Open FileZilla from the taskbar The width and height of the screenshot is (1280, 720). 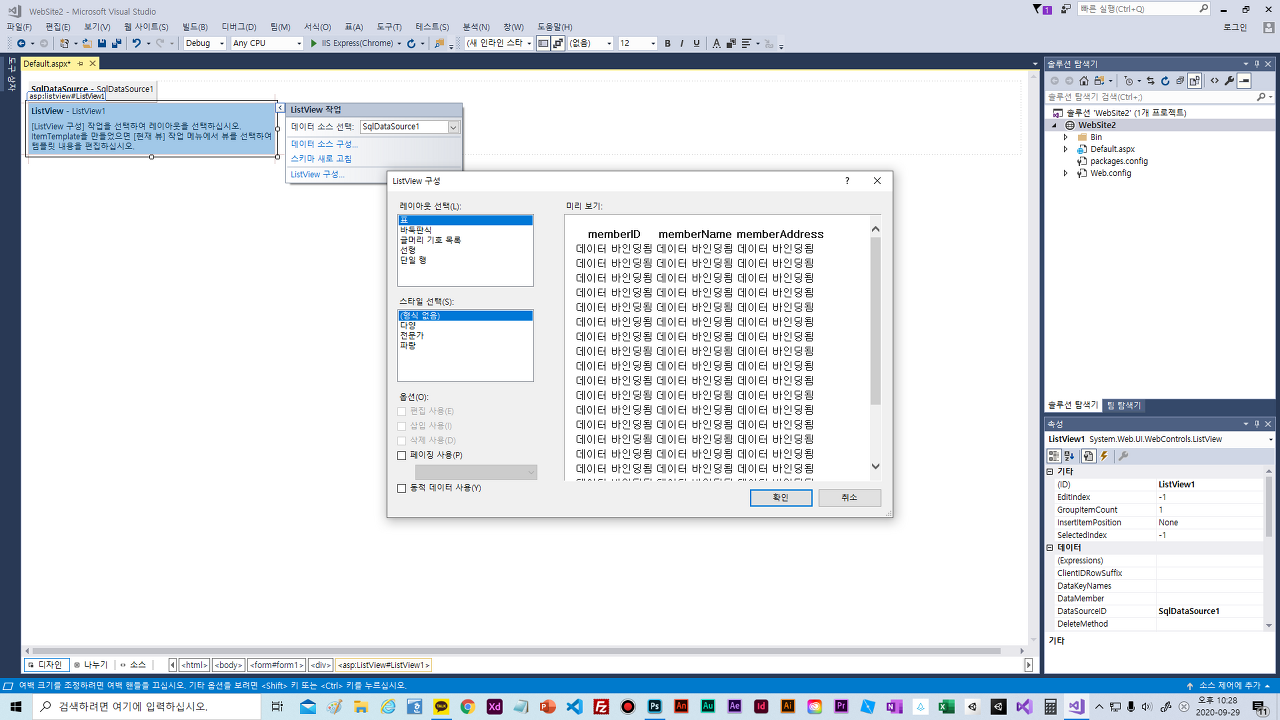click(x=601, y=706)
